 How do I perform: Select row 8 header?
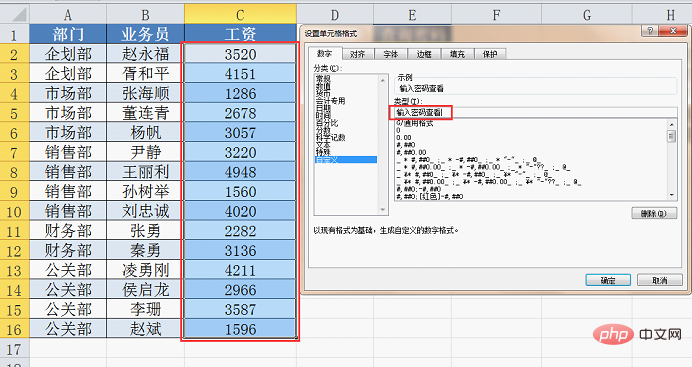[x=15, y=172]
